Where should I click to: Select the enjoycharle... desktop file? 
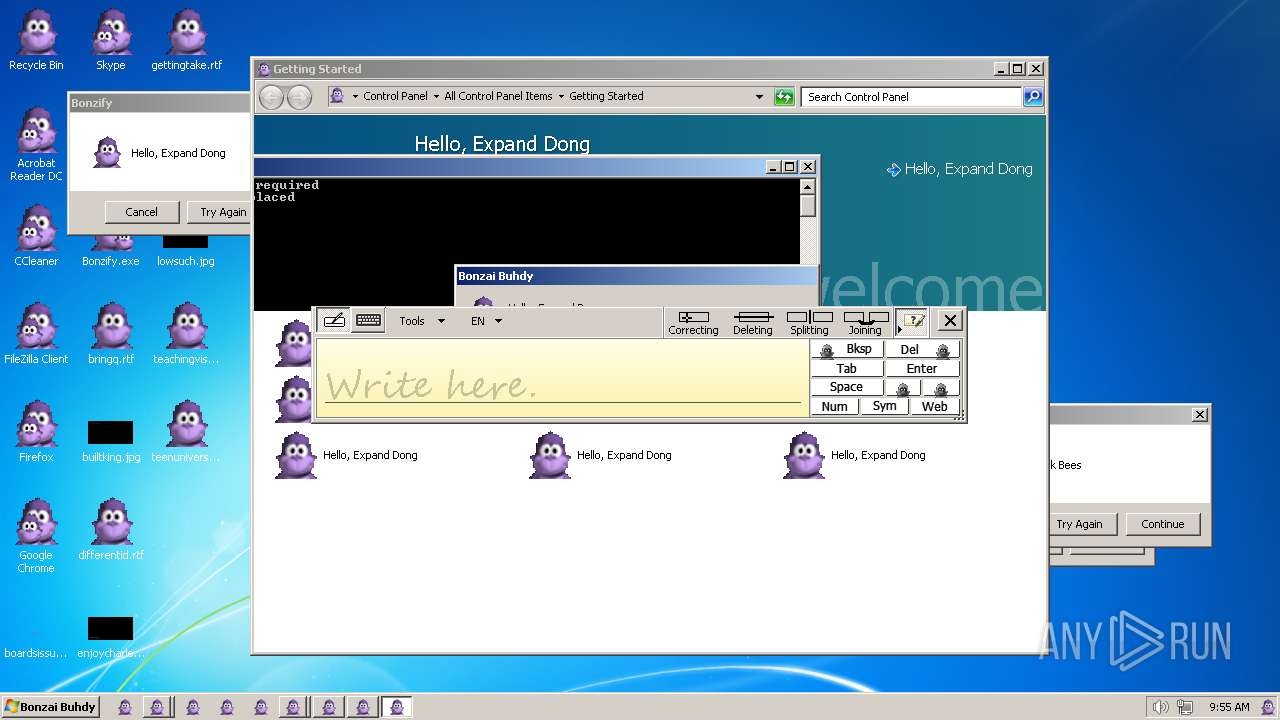coord(111,638)
